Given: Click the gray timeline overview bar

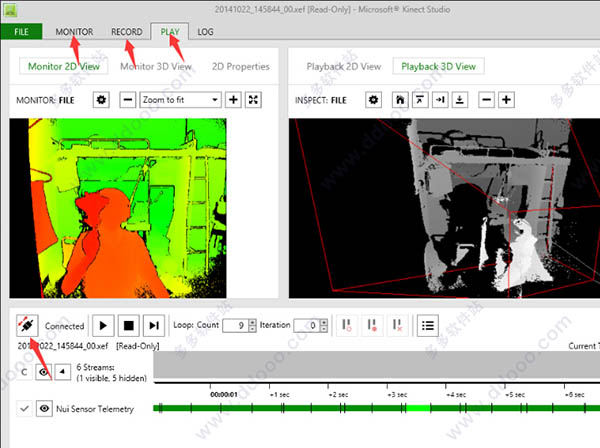Looking at the screenshot, I should pos(377,365).
